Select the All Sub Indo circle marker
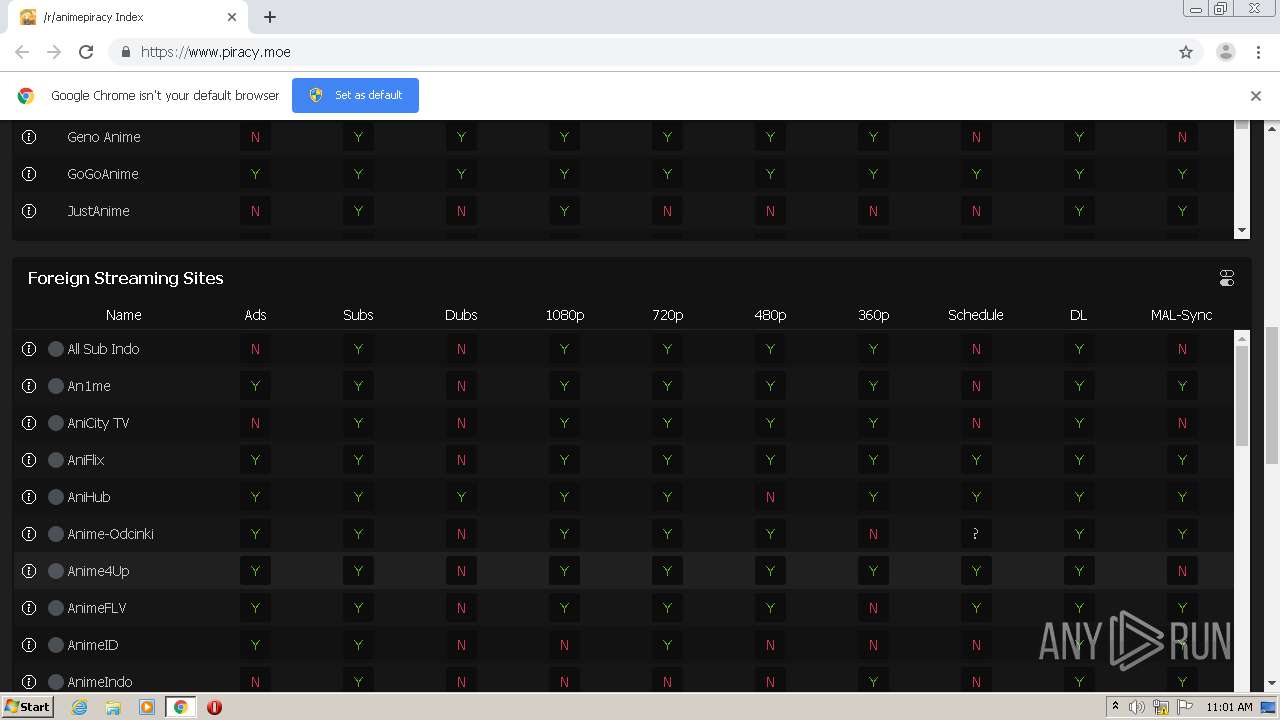The width and height of the screenshot is (1280, 720). point(56,349)
